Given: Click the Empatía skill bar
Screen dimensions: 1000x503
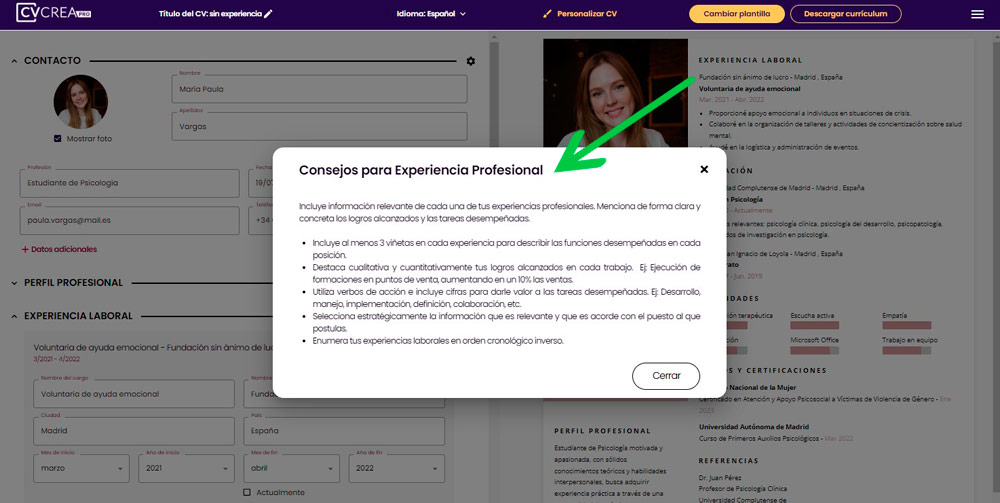Looking at the screenshot, I should pyautogui.click(x=906, y=325).
